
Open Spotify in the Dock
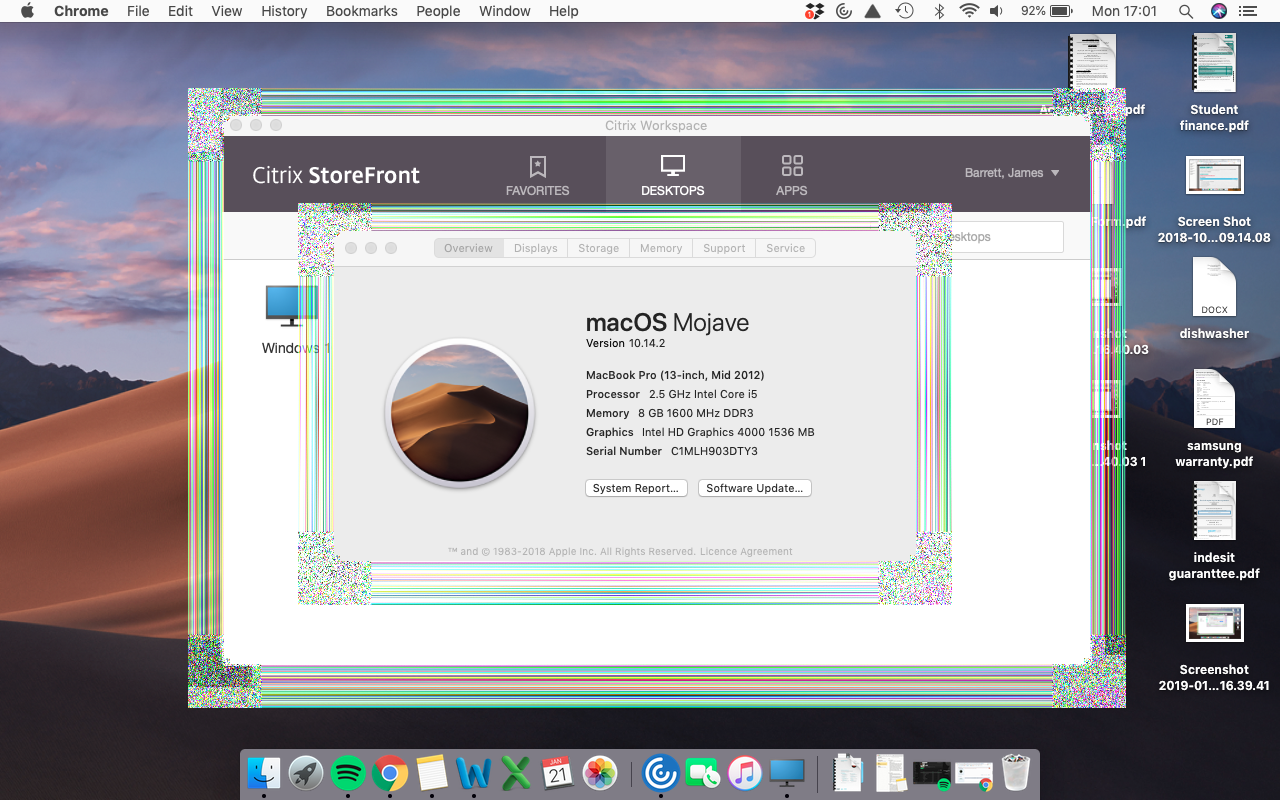348,772
